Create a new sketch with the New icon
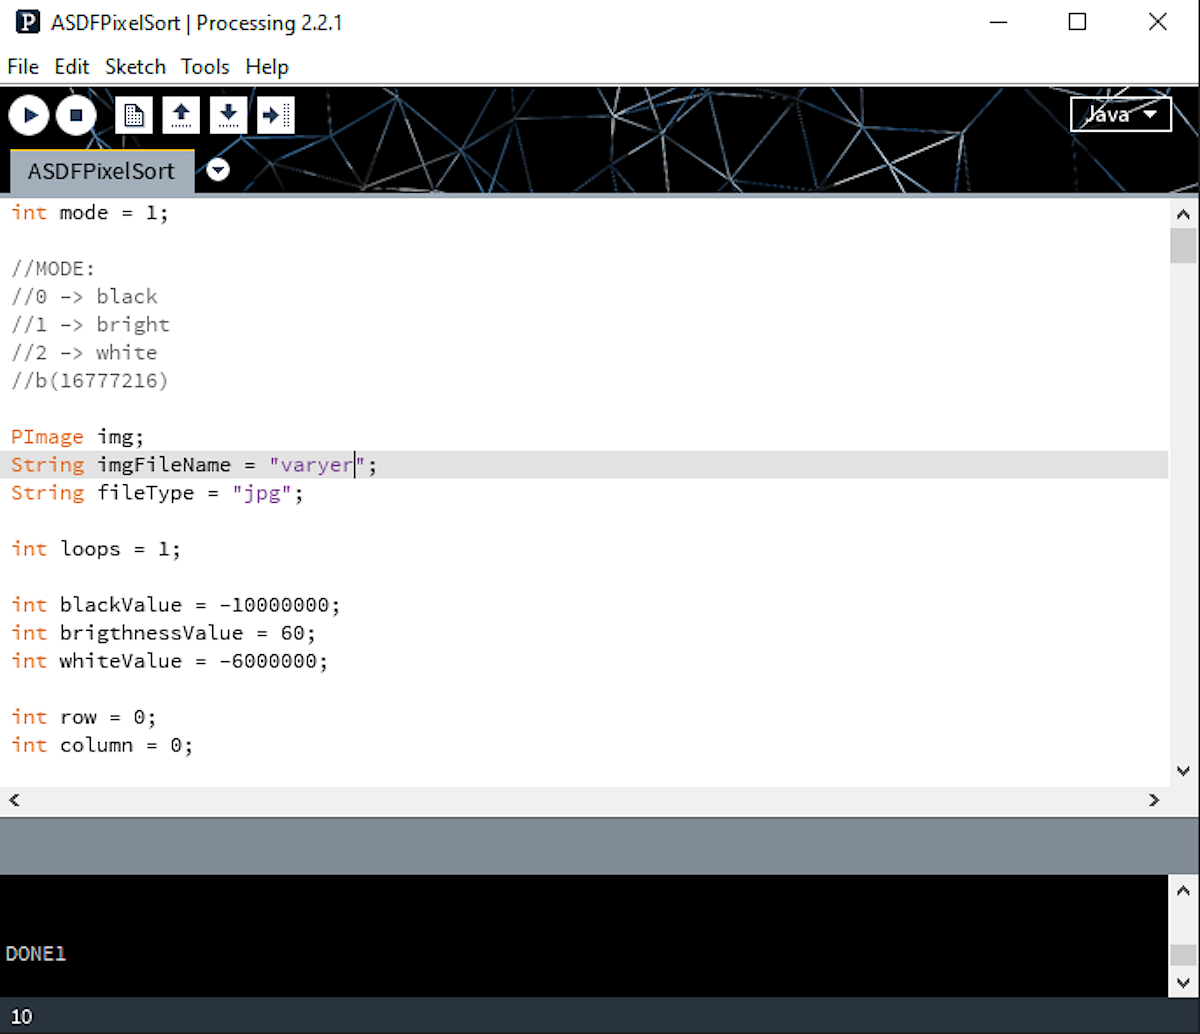The height and width of the screenshot is (1034, 1200). pyautogui.click(x=133, y=115)
